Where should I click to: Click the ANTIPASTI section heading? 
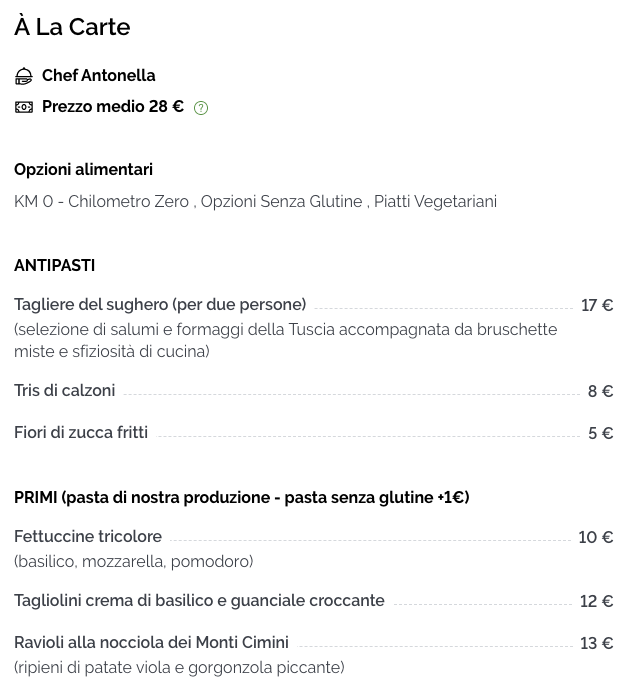point(55,265)
